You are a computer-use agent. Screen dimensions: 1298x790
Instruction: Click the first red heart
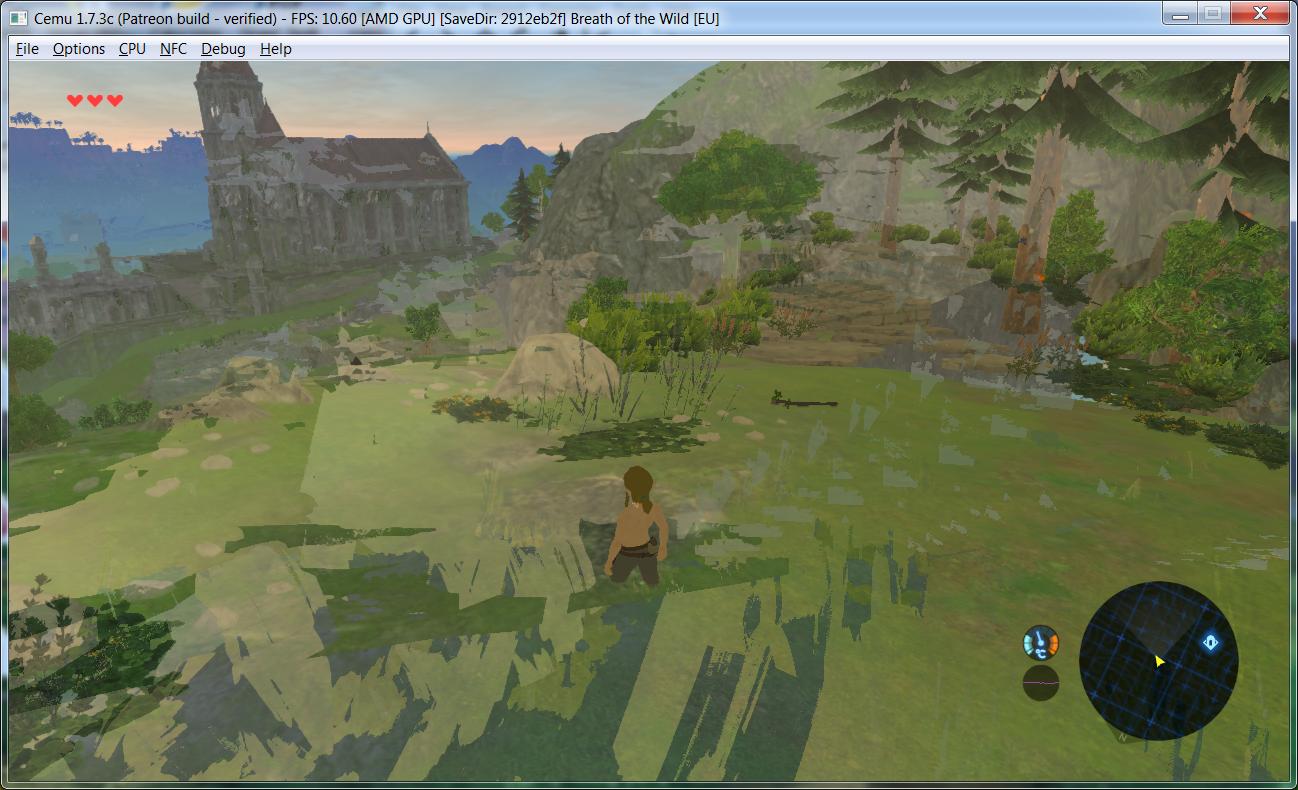click(x=75, y=100)
